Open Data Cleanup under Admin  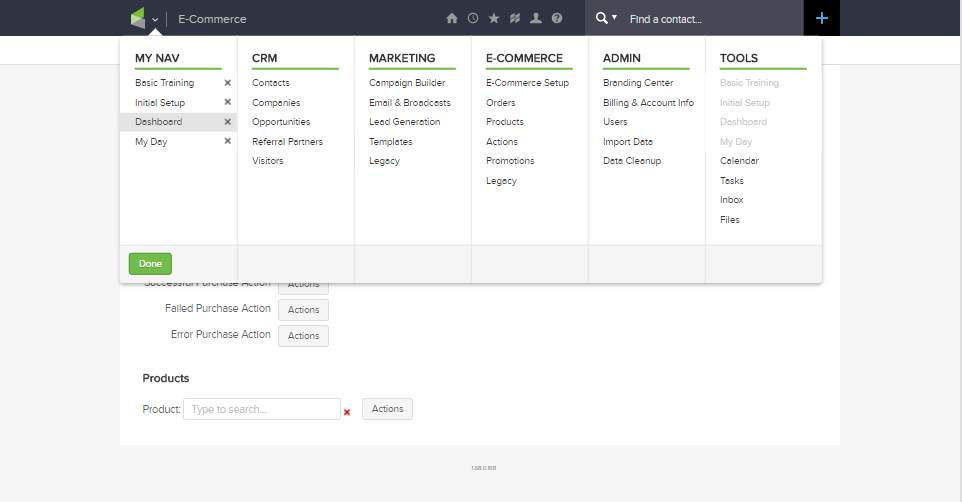point(632,161)
